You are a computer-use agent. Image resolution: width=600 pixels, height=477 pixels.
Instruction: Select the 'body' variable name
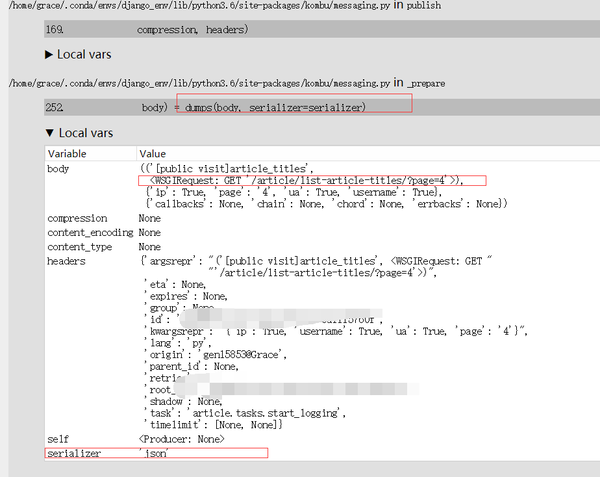coord(58,169)
